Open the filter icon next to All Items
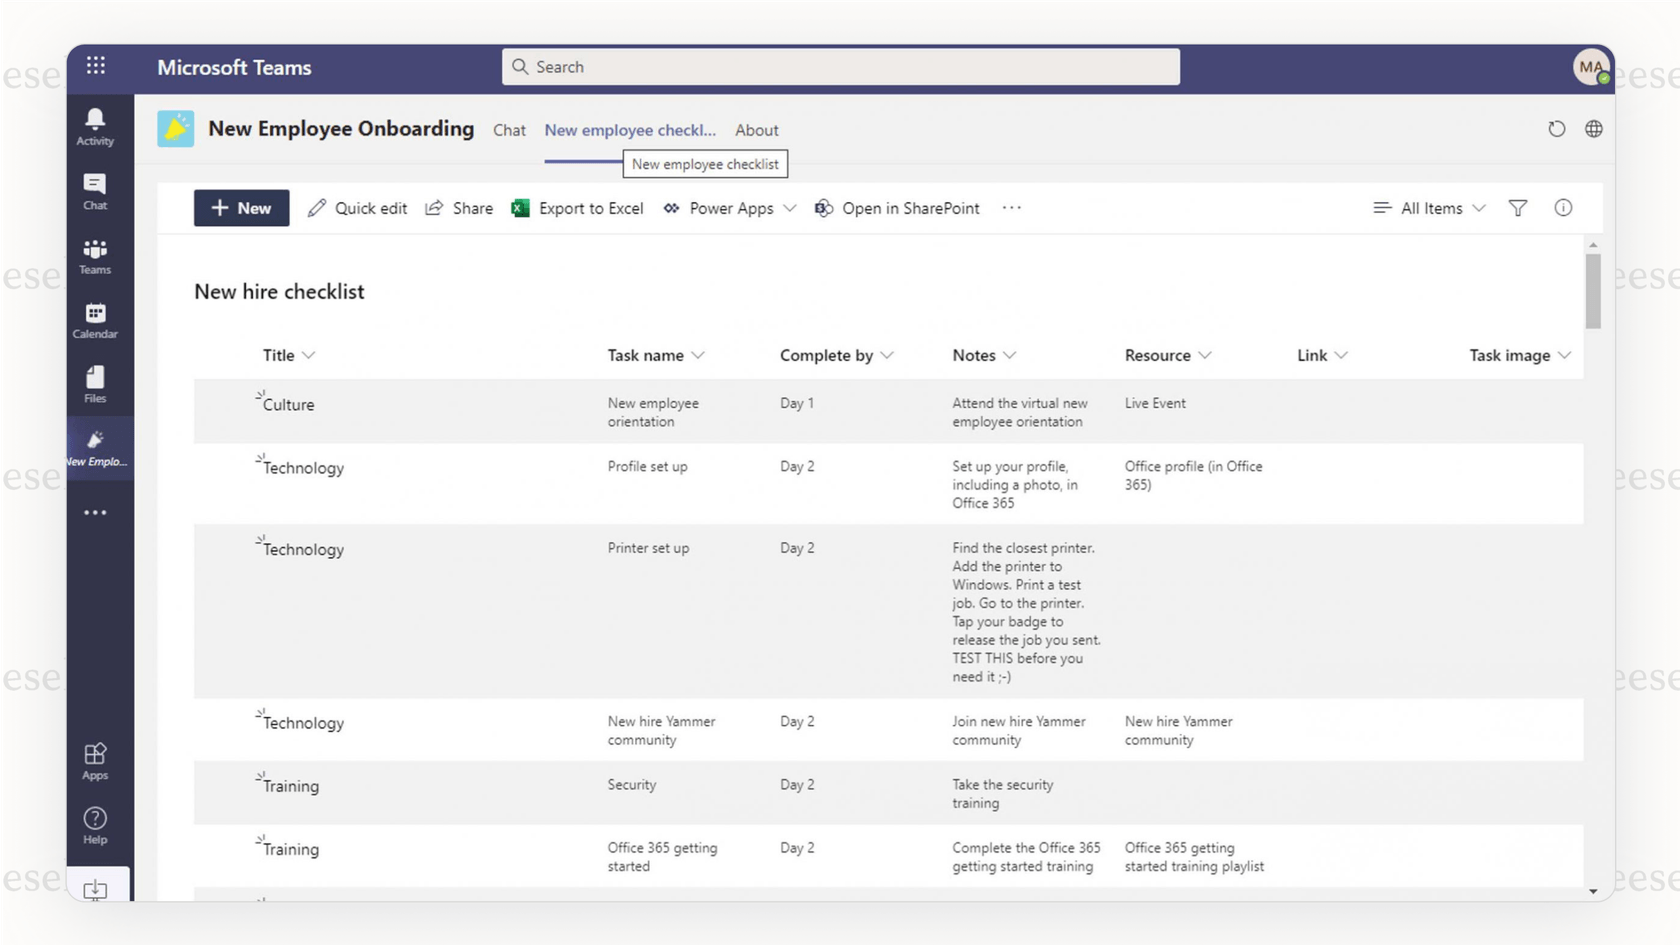This screenshot has height=945, width=1680. (1518, 208)
